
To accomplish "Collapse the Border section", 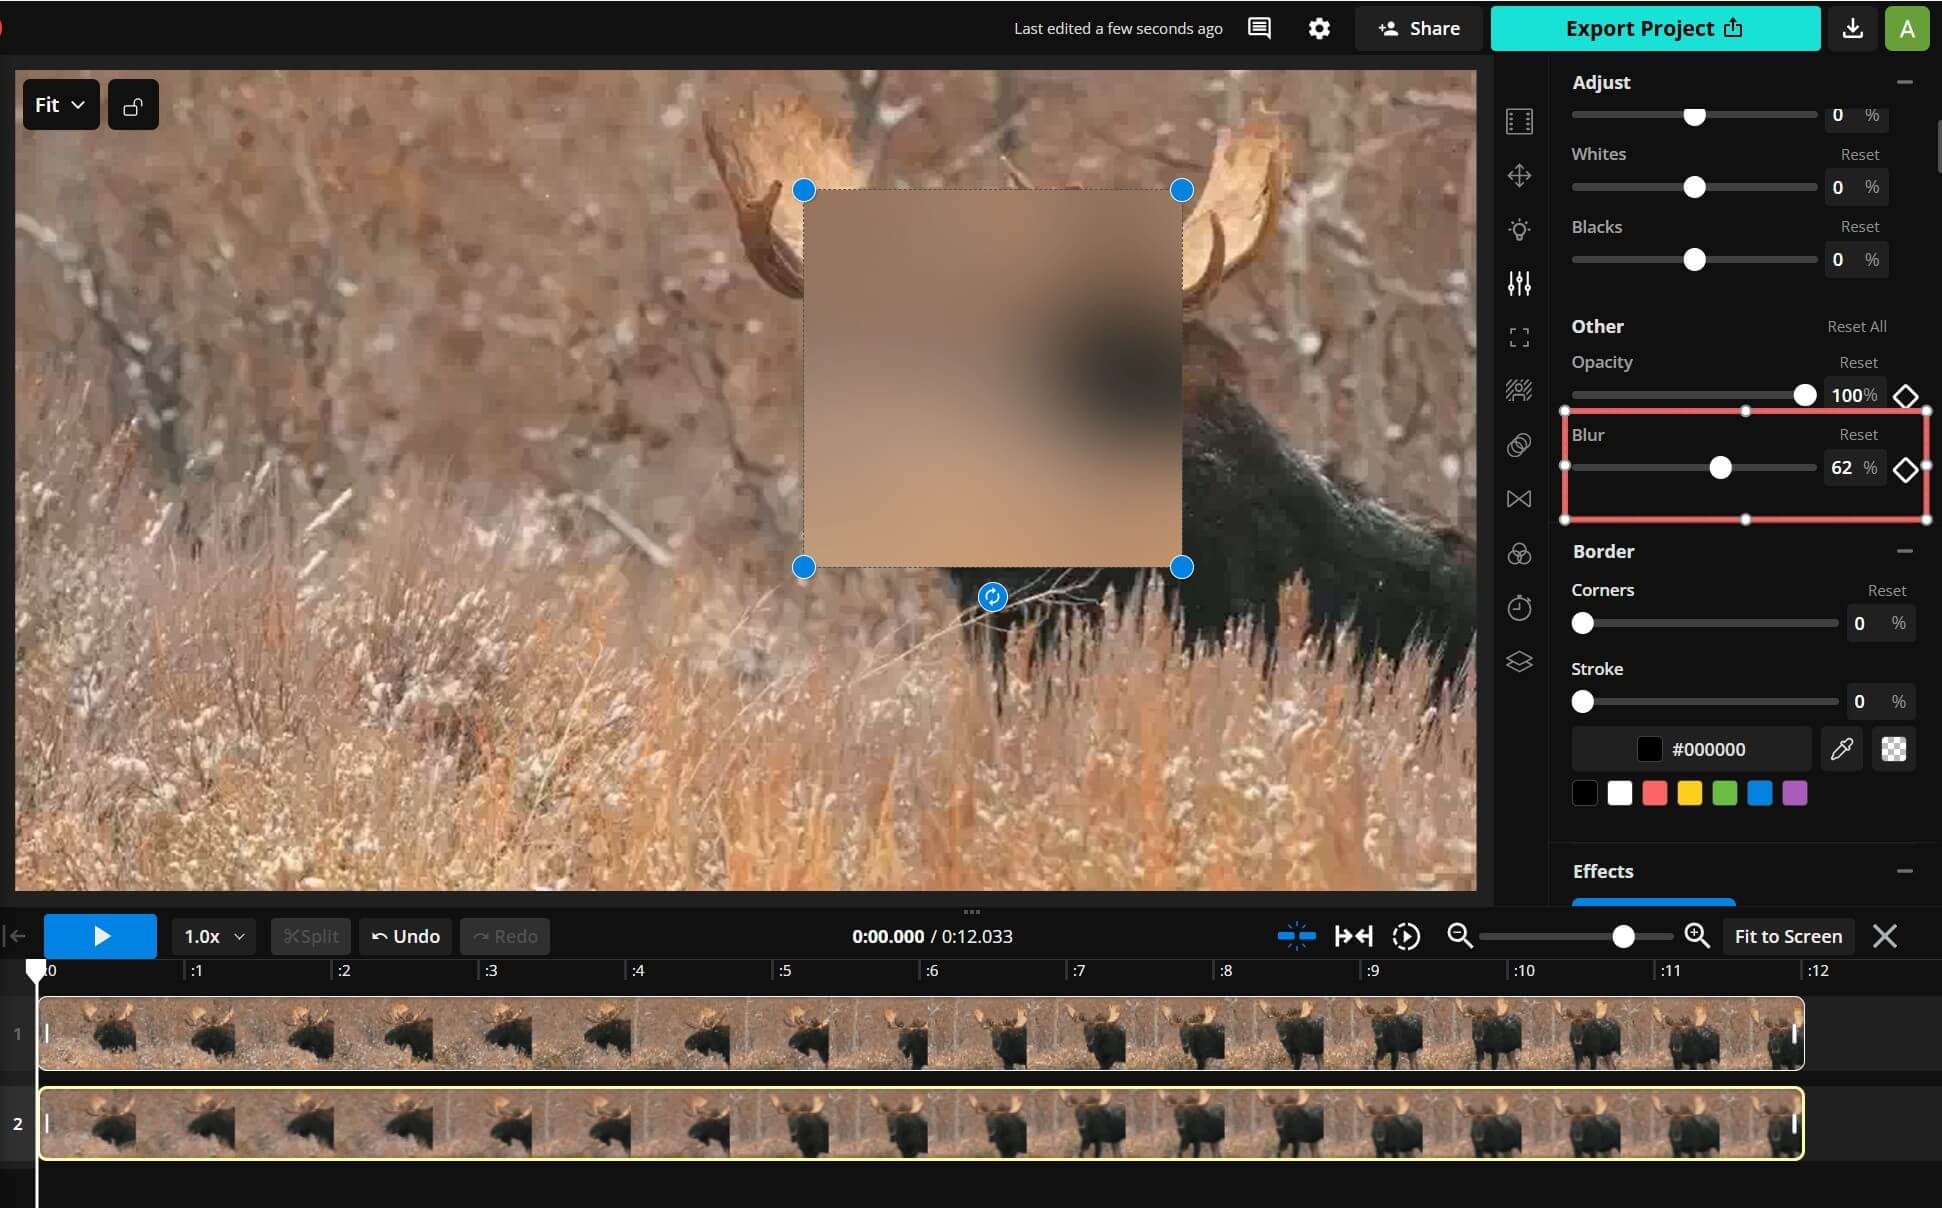I will point(1903,551).
